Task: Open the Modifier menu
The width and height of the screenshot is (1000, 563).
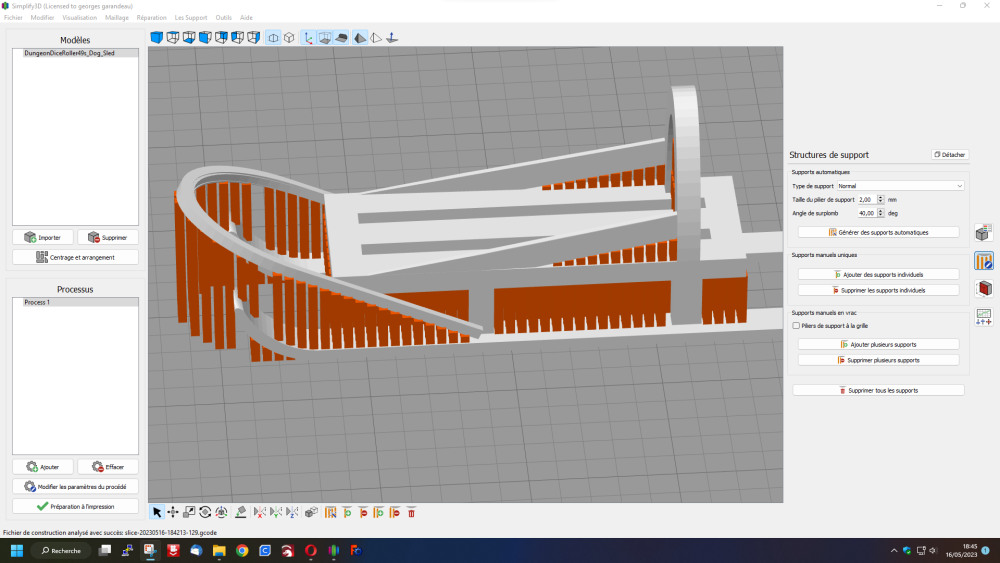Action: [x=43, y=18]
